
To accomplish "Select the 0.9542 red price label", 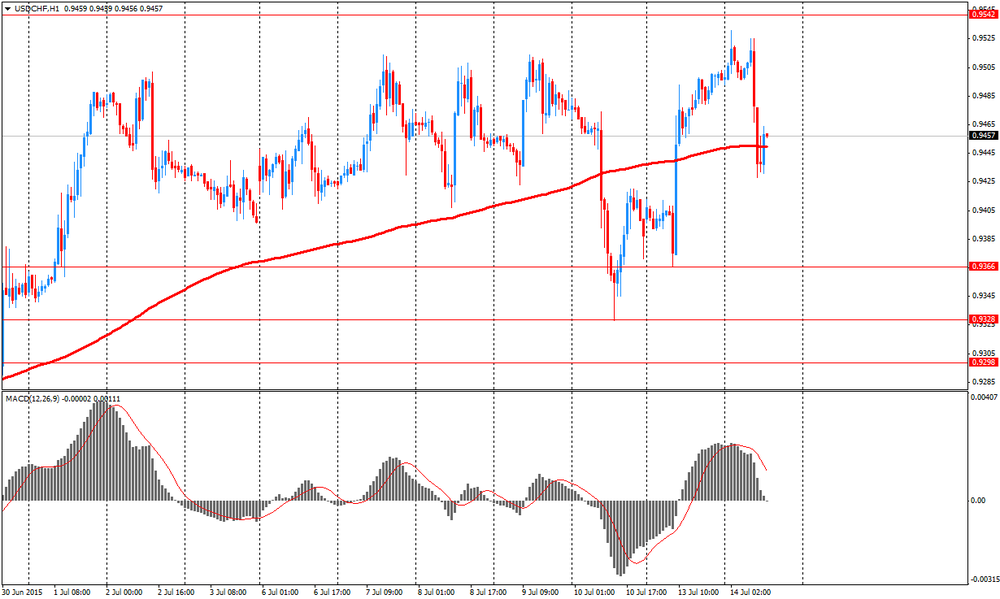I will 982,14.
